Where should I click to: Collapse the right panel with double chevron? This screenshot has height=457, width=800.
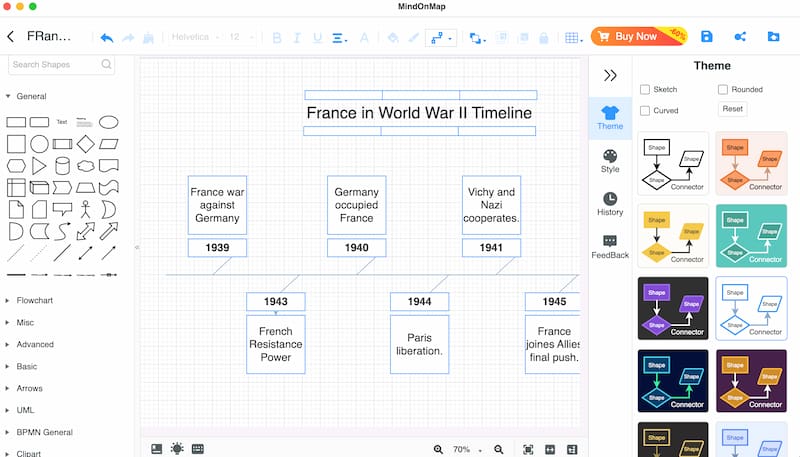point(610,75)
